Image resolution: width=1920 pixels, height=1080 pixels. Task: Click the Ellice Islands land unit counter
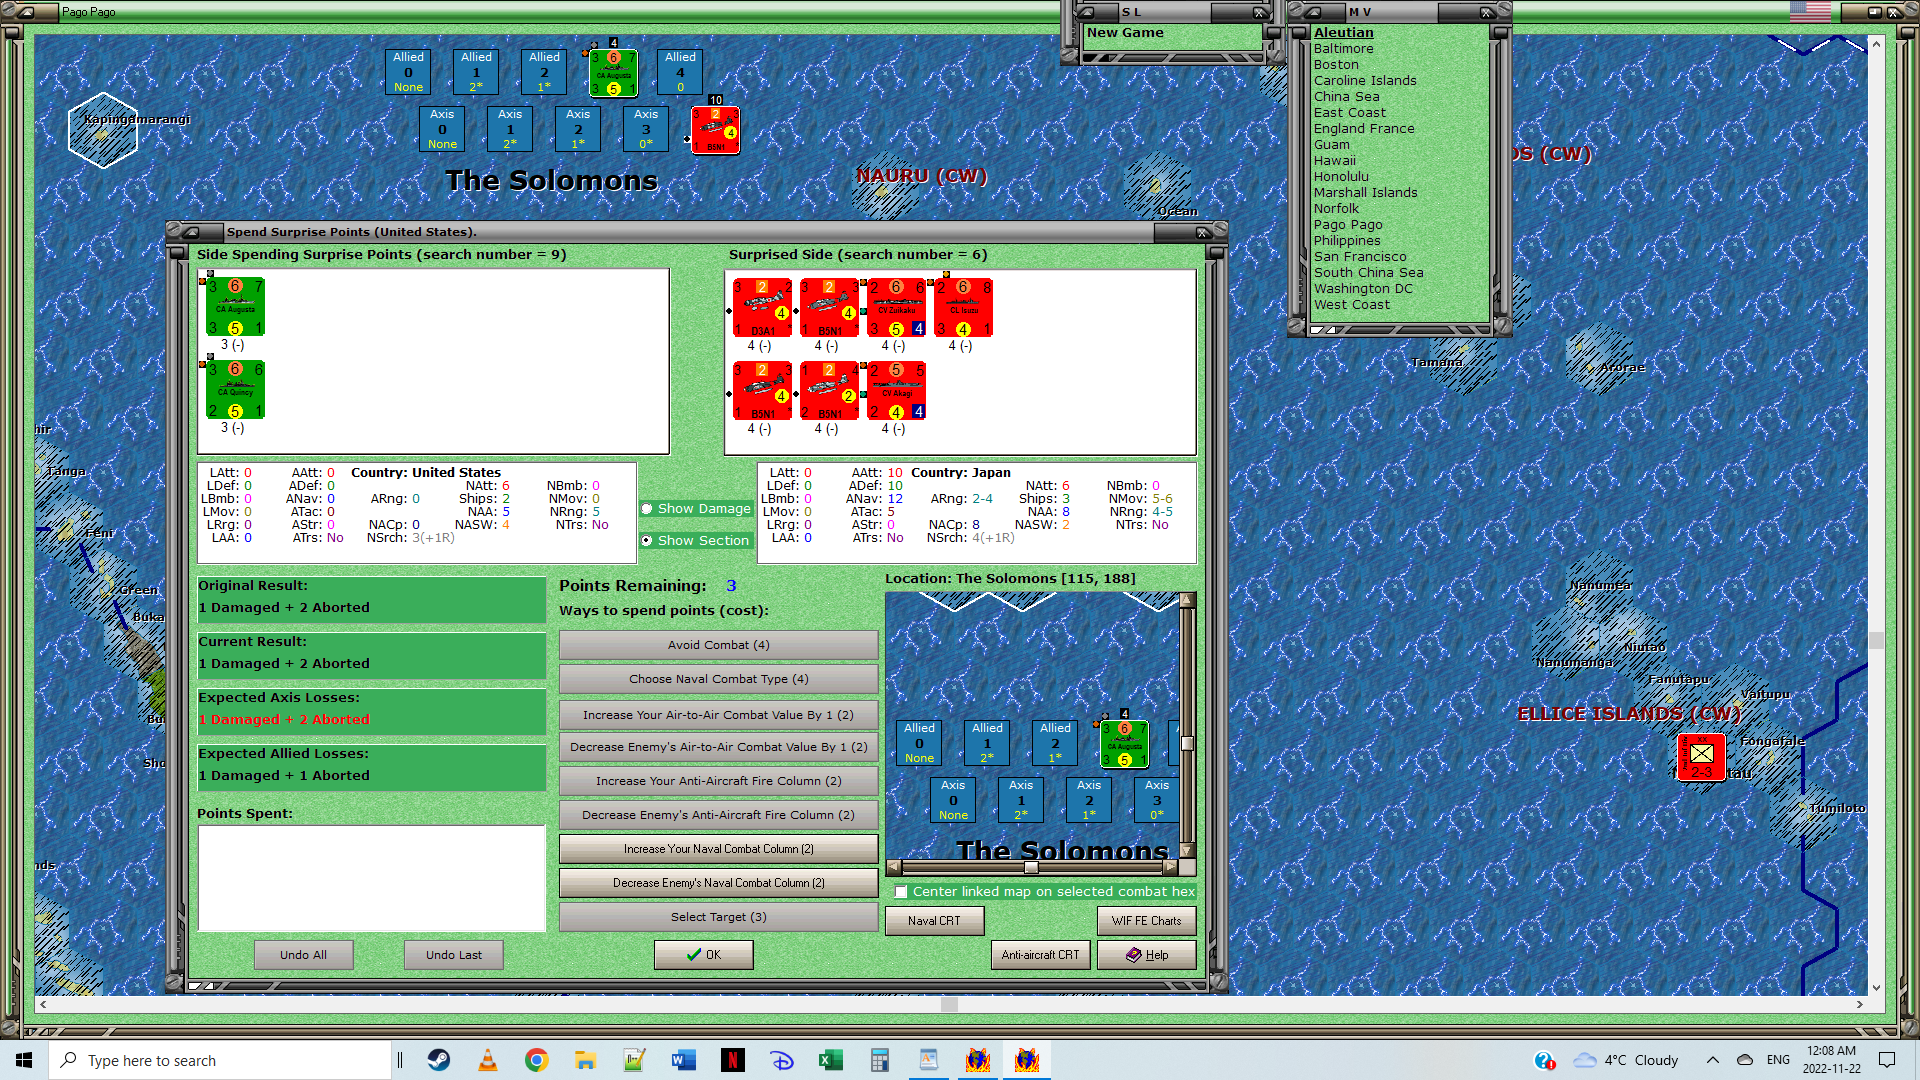click(x=1701, y=756)
